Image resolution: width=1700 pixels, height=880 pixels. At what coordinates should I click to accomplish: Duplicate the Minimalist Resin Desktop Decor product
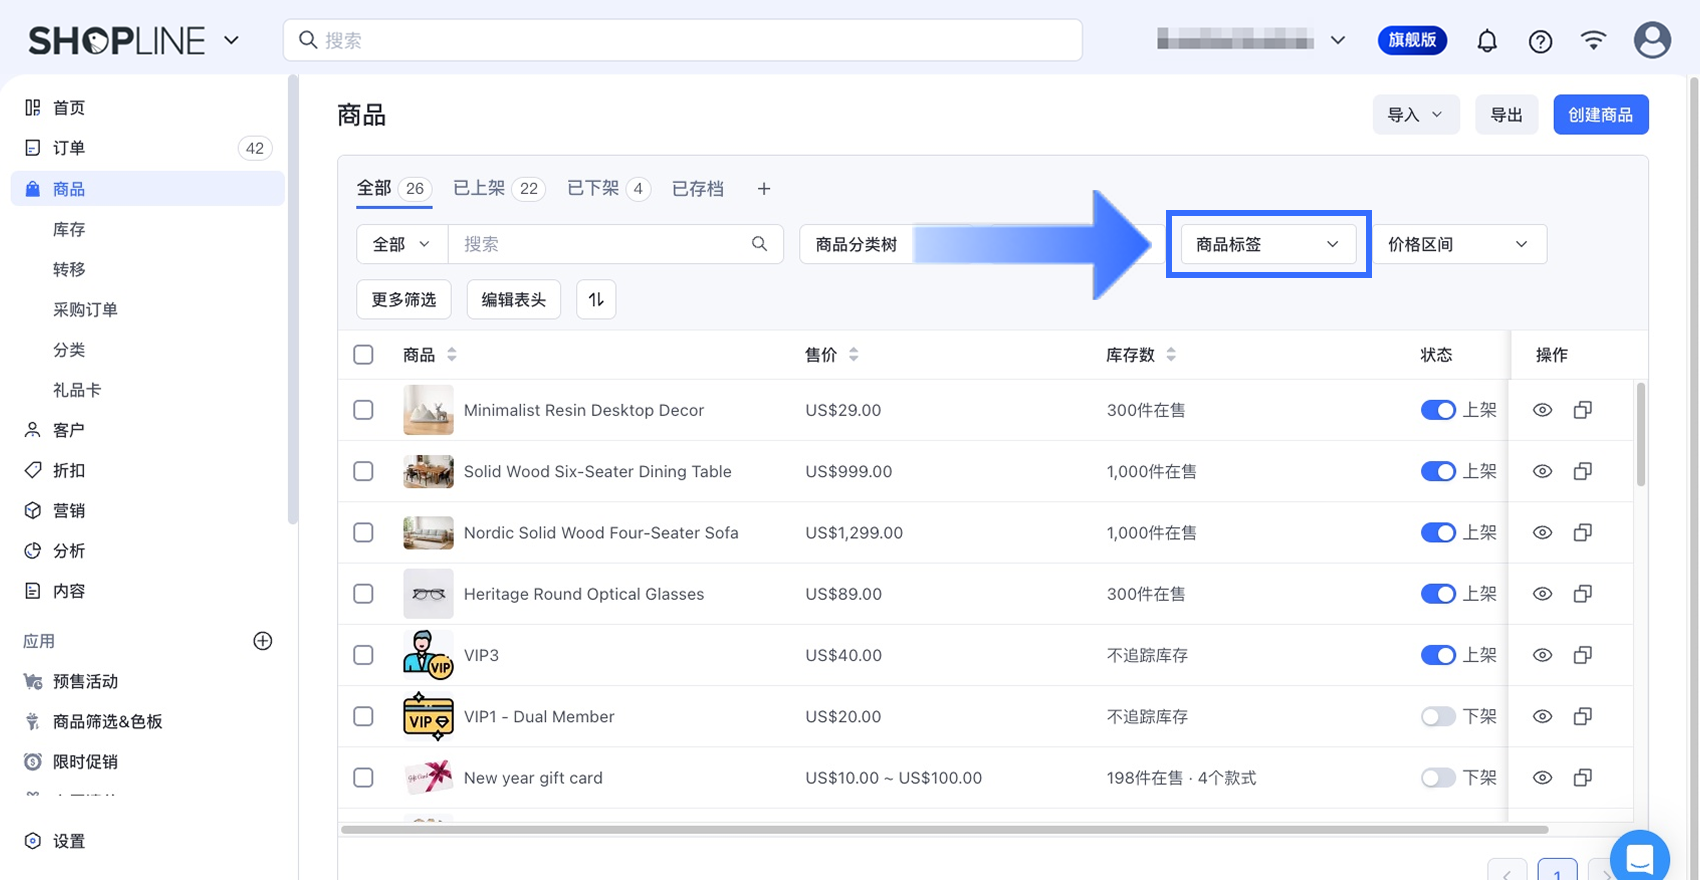click(1582, 410)
